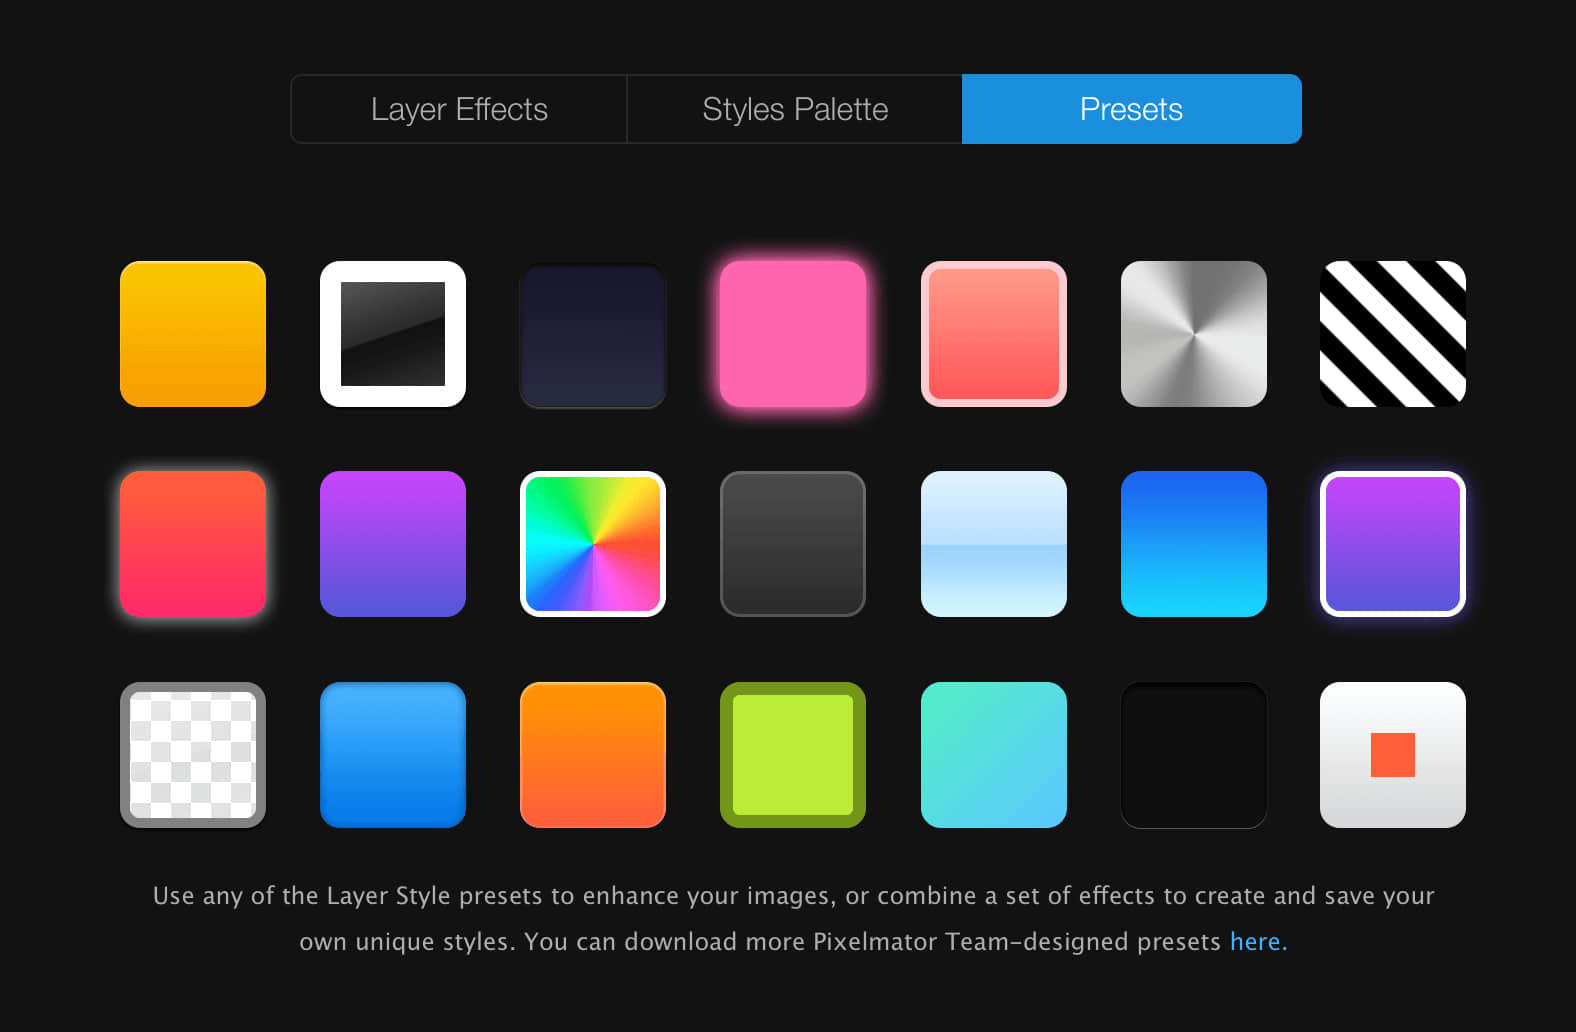This screenshot has width=1576, height=1032.
Task: Choose the purple preset with white glowing outline
Action: tap(1393, 544)
